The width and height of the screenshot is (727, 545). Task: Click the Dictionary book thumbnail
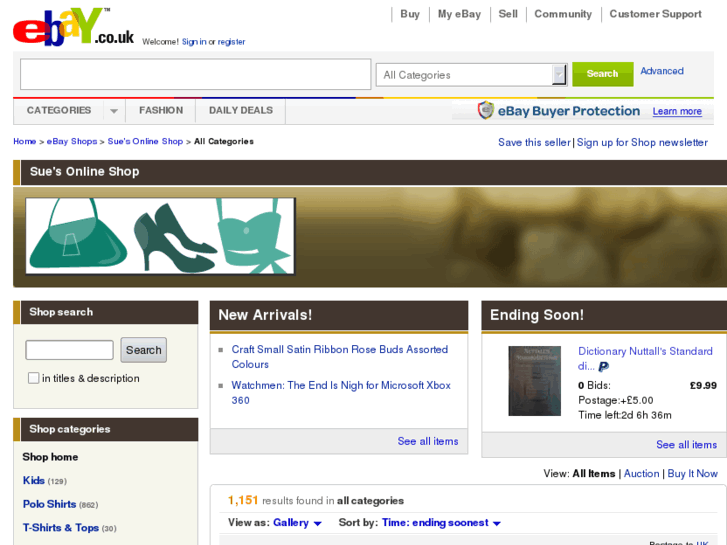click(535, 381)
